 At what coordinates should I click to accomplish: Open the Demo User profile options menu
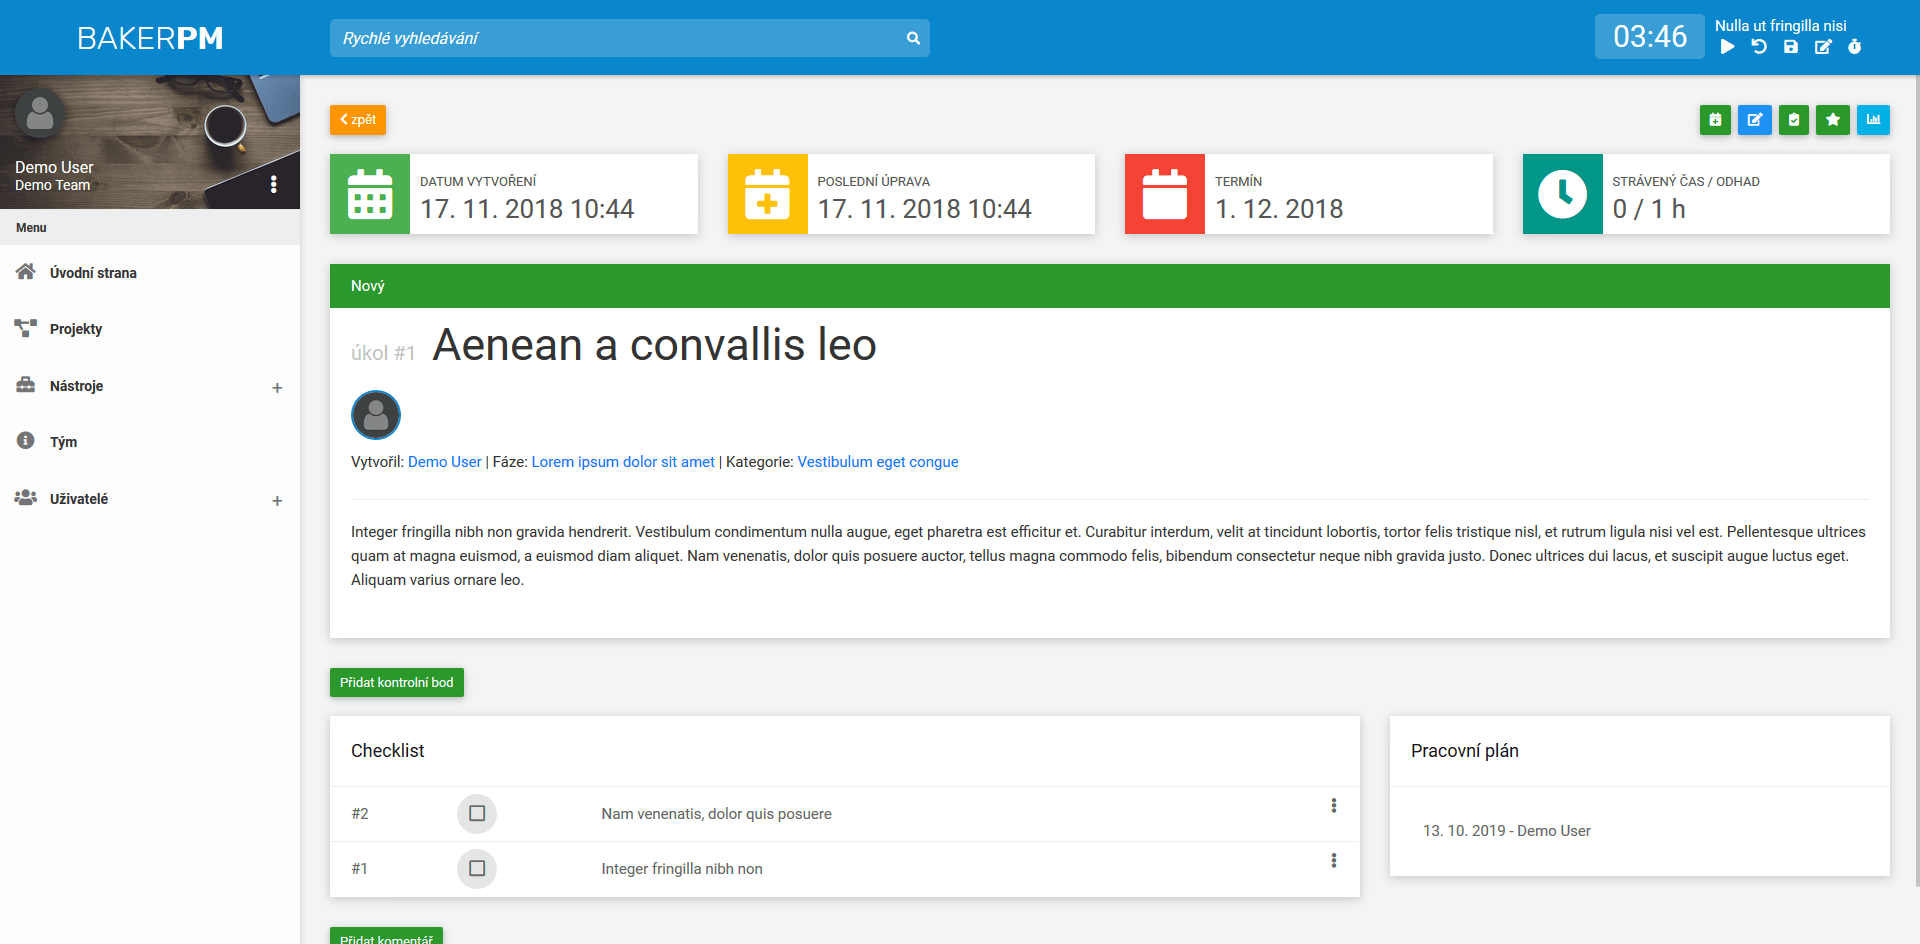point(273,185)
